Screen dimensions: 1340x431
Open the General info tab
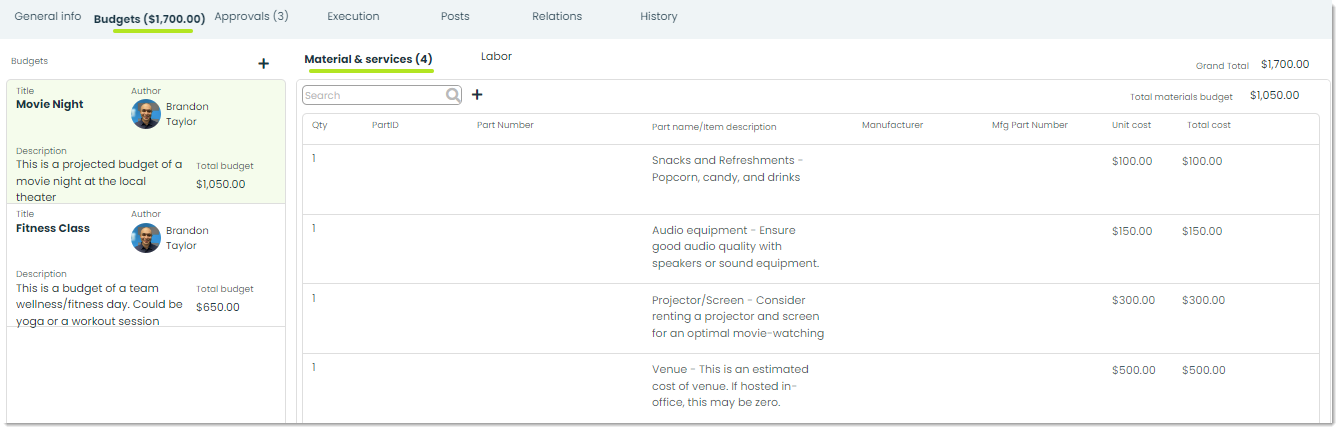click(x=48, y=16)
